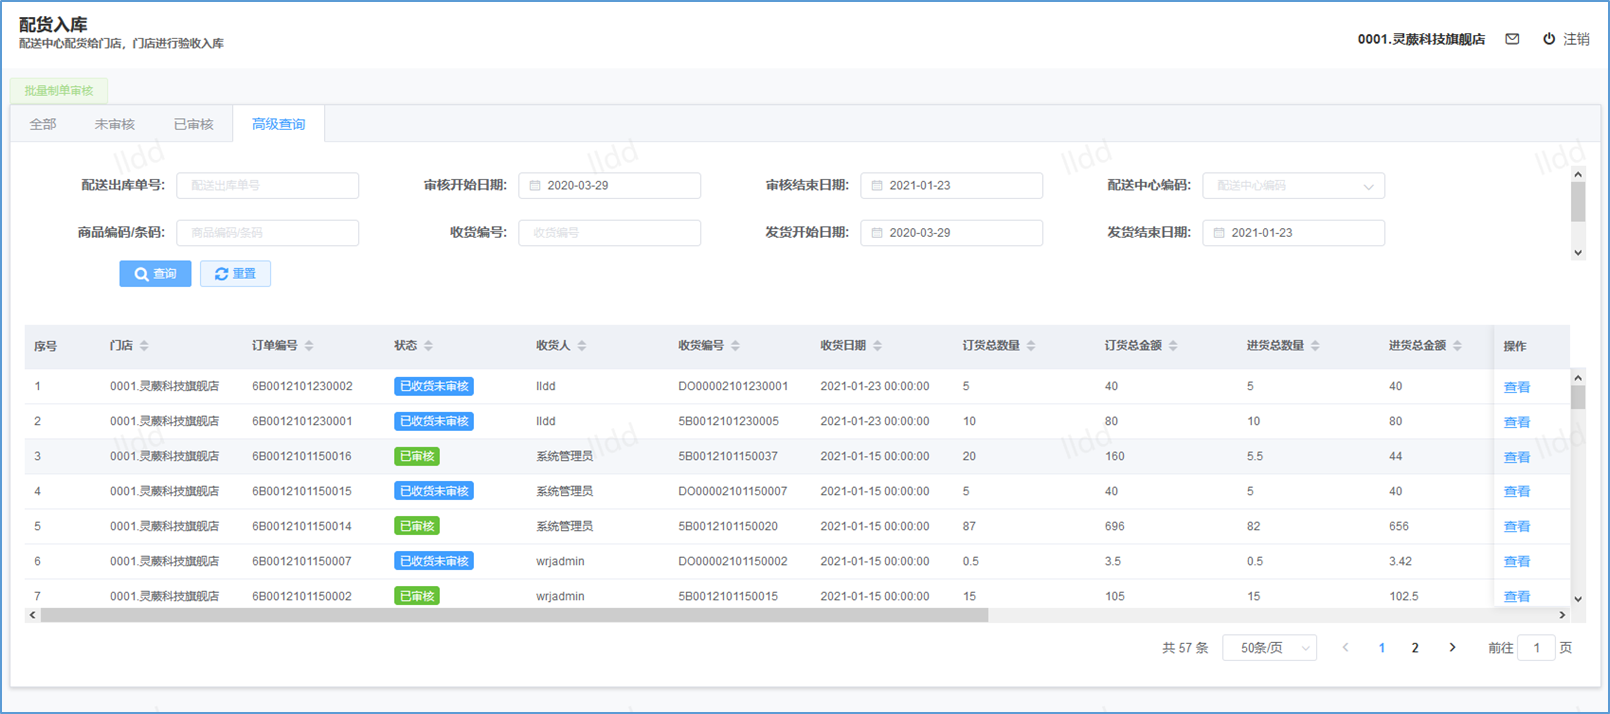The image size is (1610, 714).
Task: Switch to the 未审核 tab
Action: pyautogui.click(x=114, y=124)
